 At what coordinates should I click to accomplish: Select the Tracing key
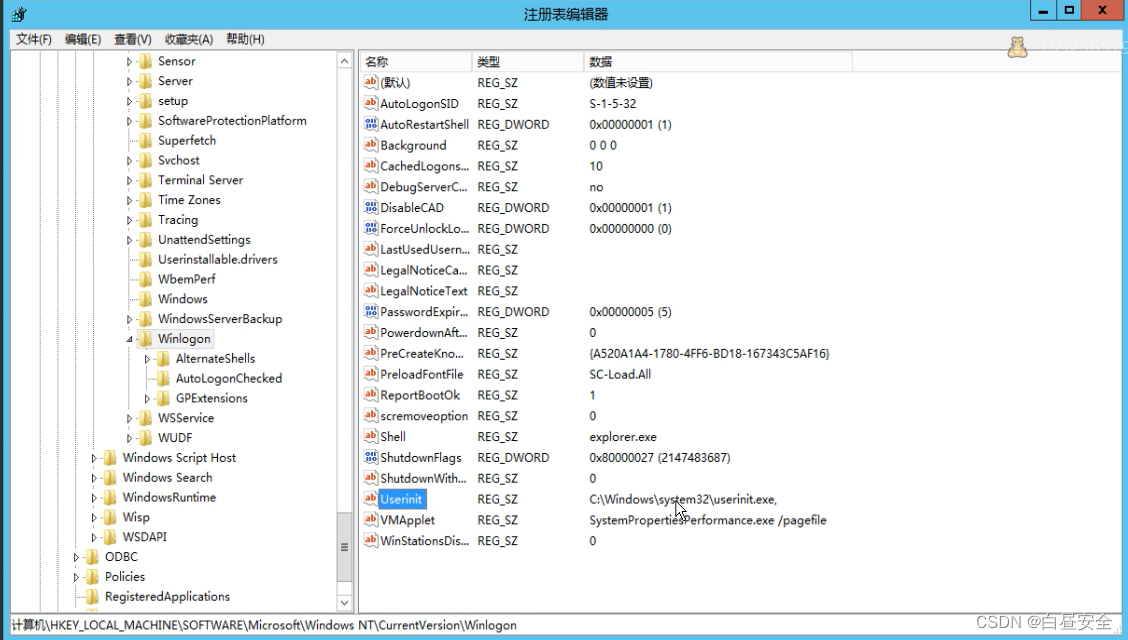pos(178,219)
